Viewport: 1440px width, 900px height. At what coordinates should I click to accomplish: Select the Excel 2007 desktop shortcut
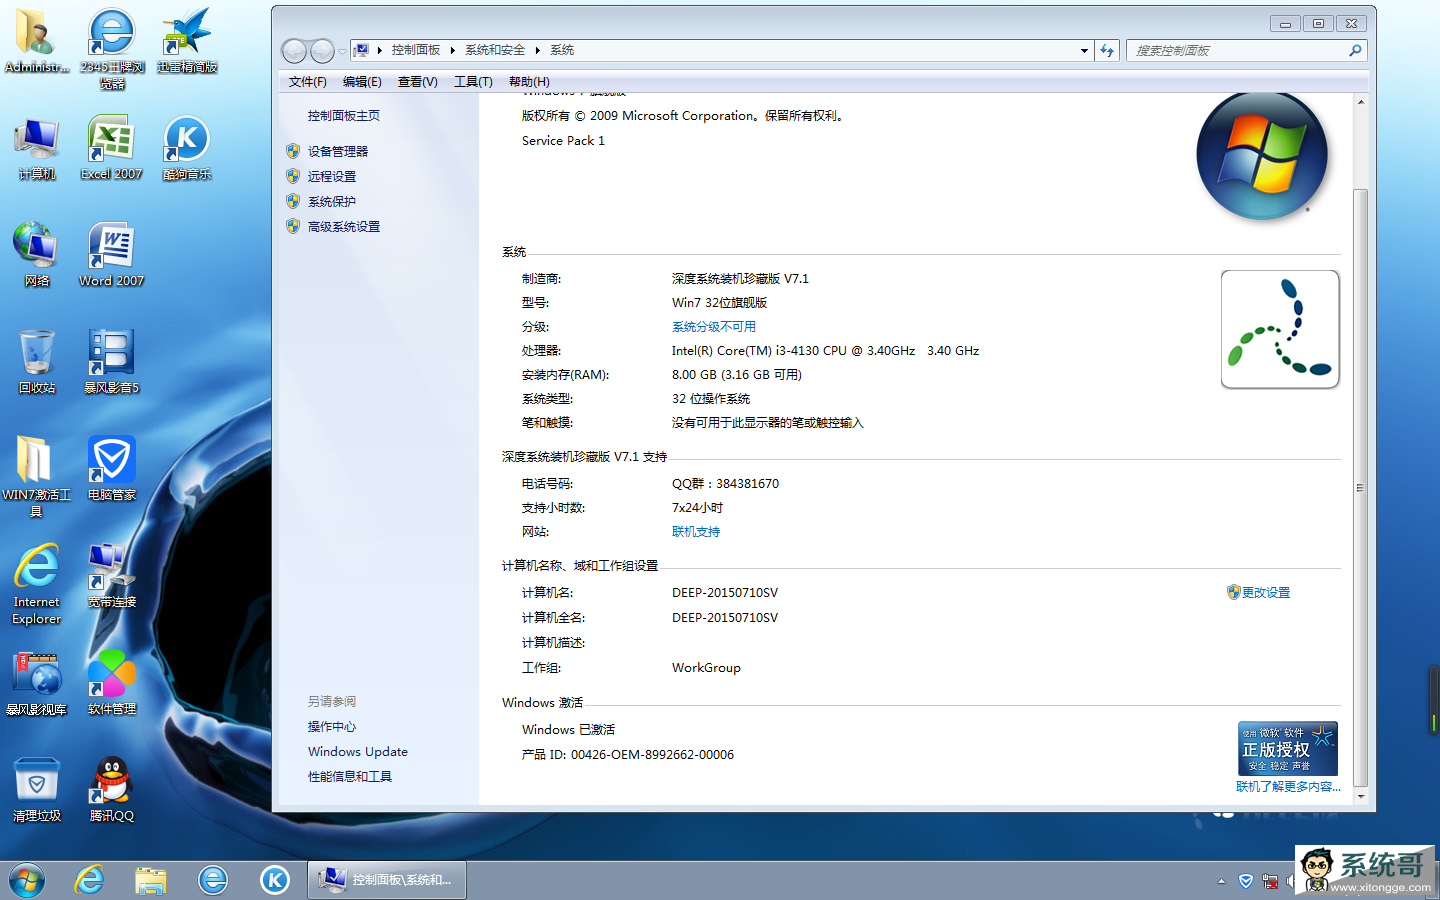112,149
